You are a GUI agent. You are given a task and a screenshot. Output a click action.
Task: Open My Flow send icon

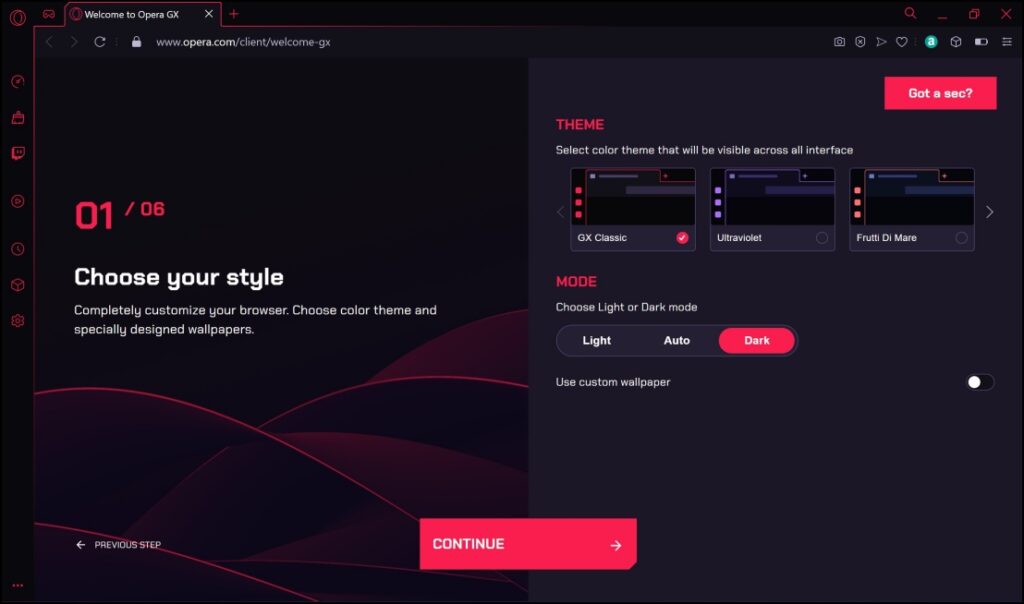point(881,42)
